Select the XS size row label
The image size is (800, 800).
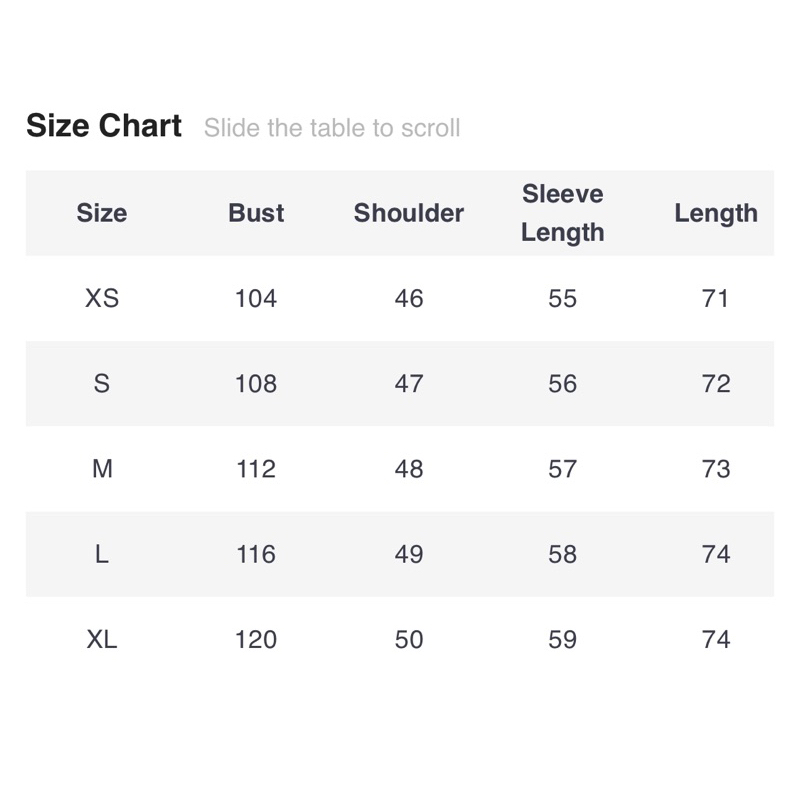102,298
